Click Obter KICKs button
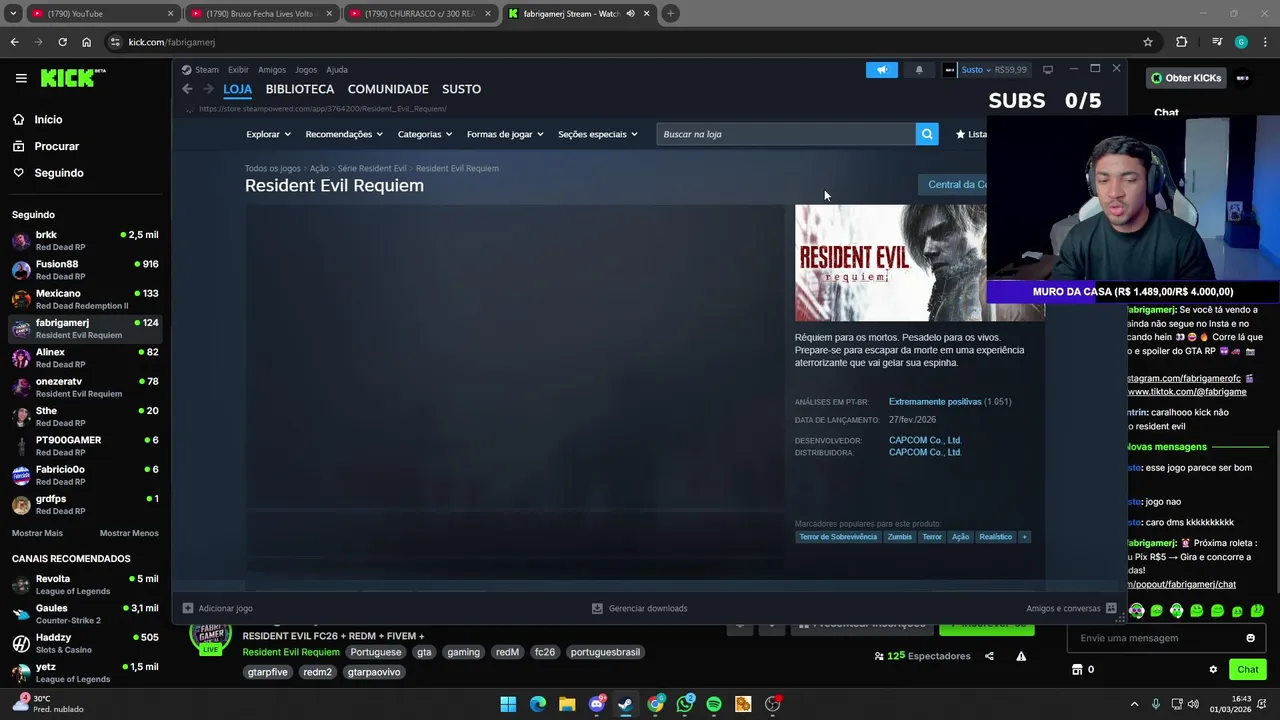 pyautogui.click(x=1186, y=78)
